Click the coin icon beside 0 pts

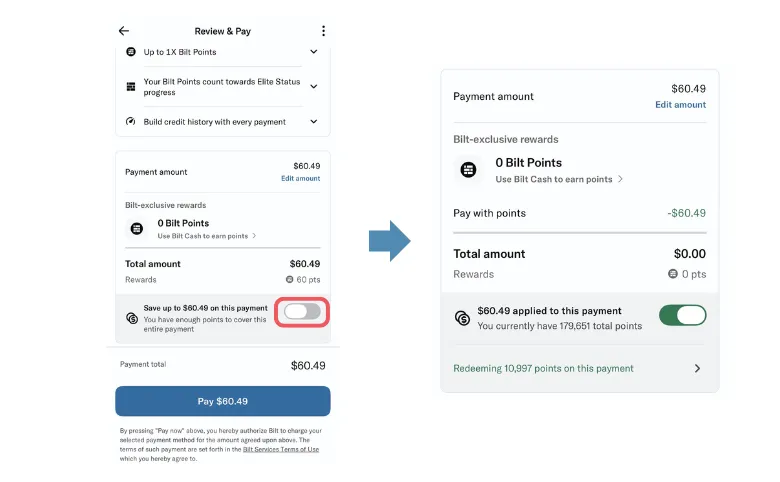pos(673,274)
